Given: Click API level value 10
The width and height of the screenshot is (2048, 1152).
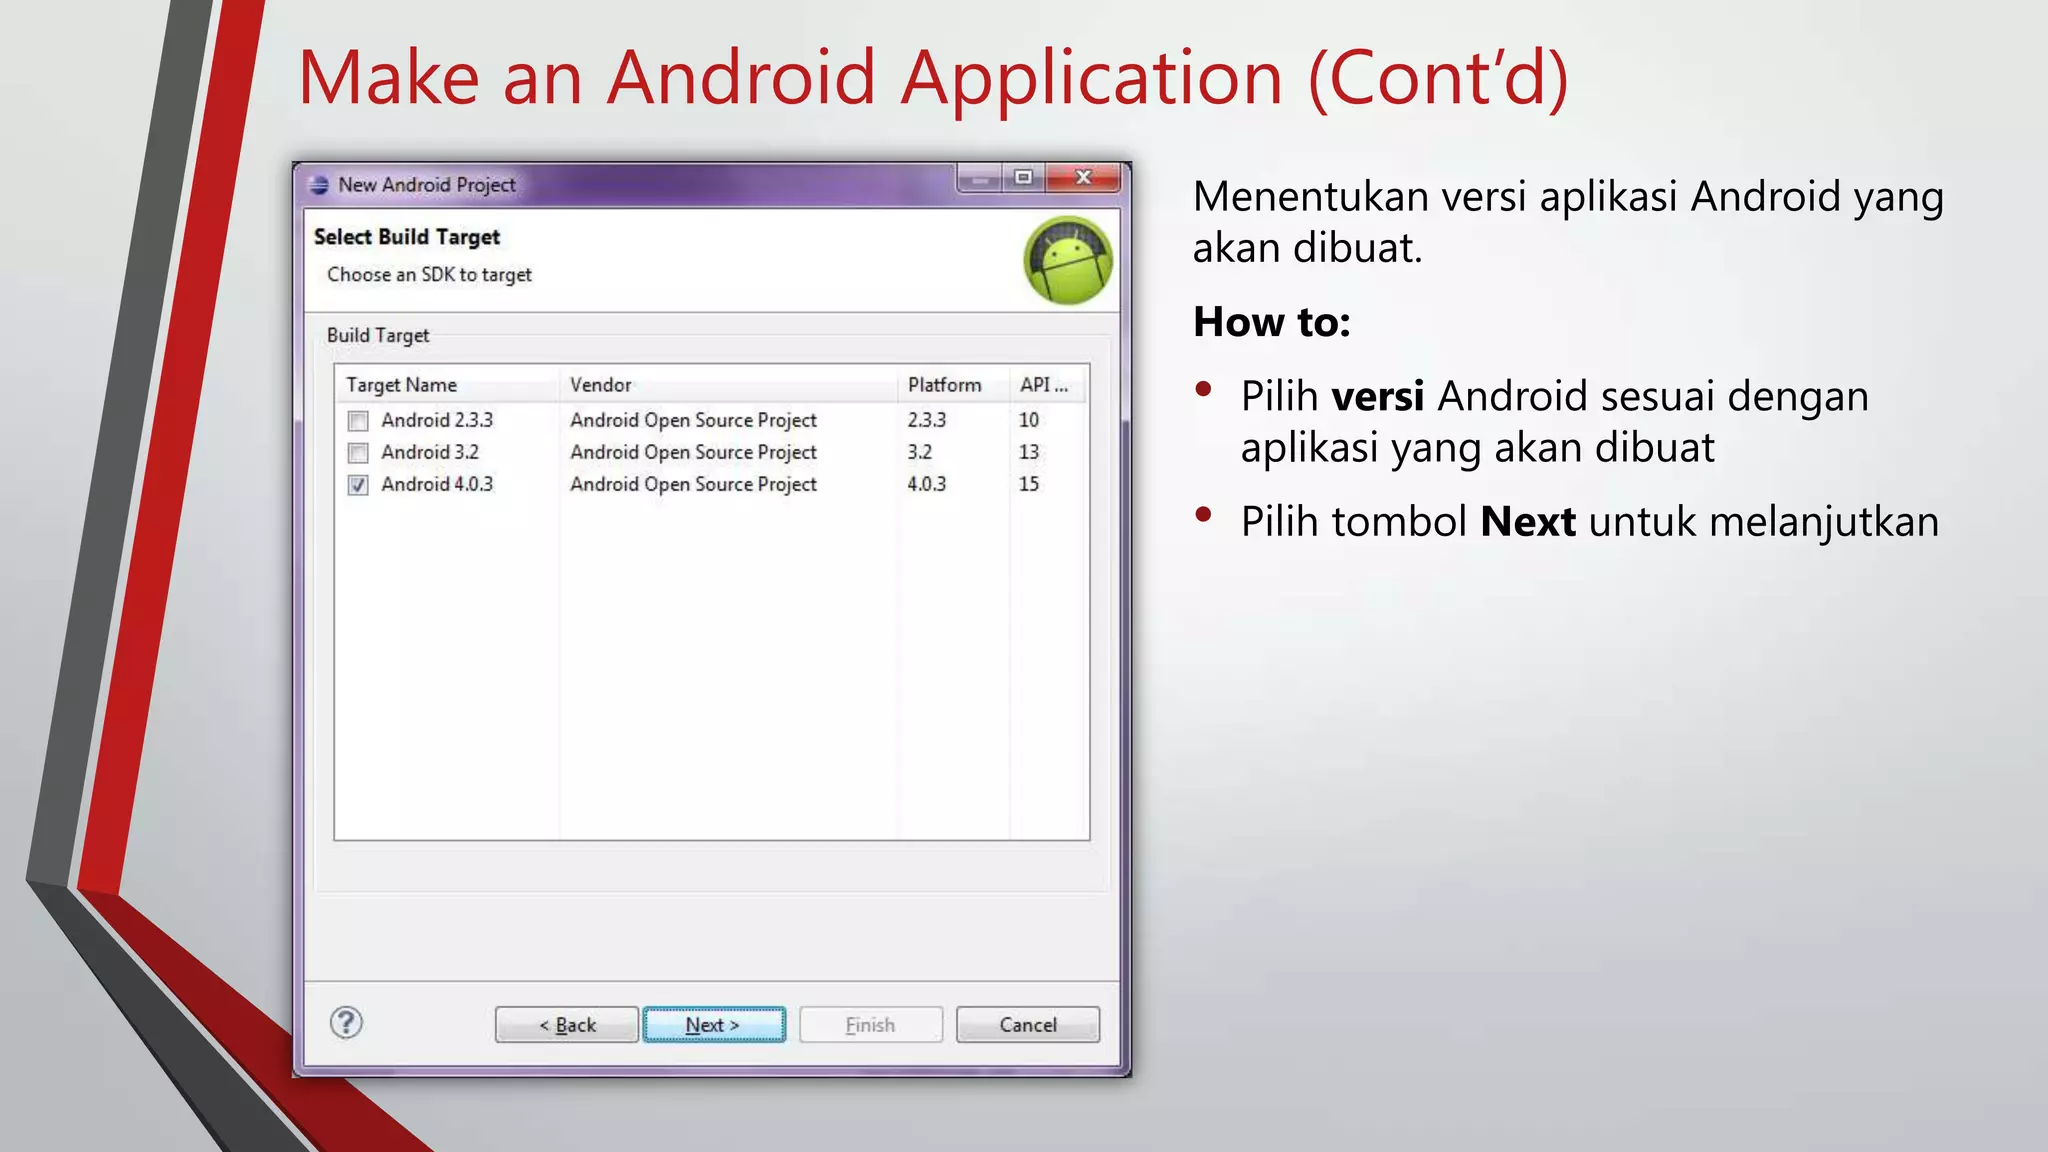Looking at the screenshot, I should click(1029, 420).
